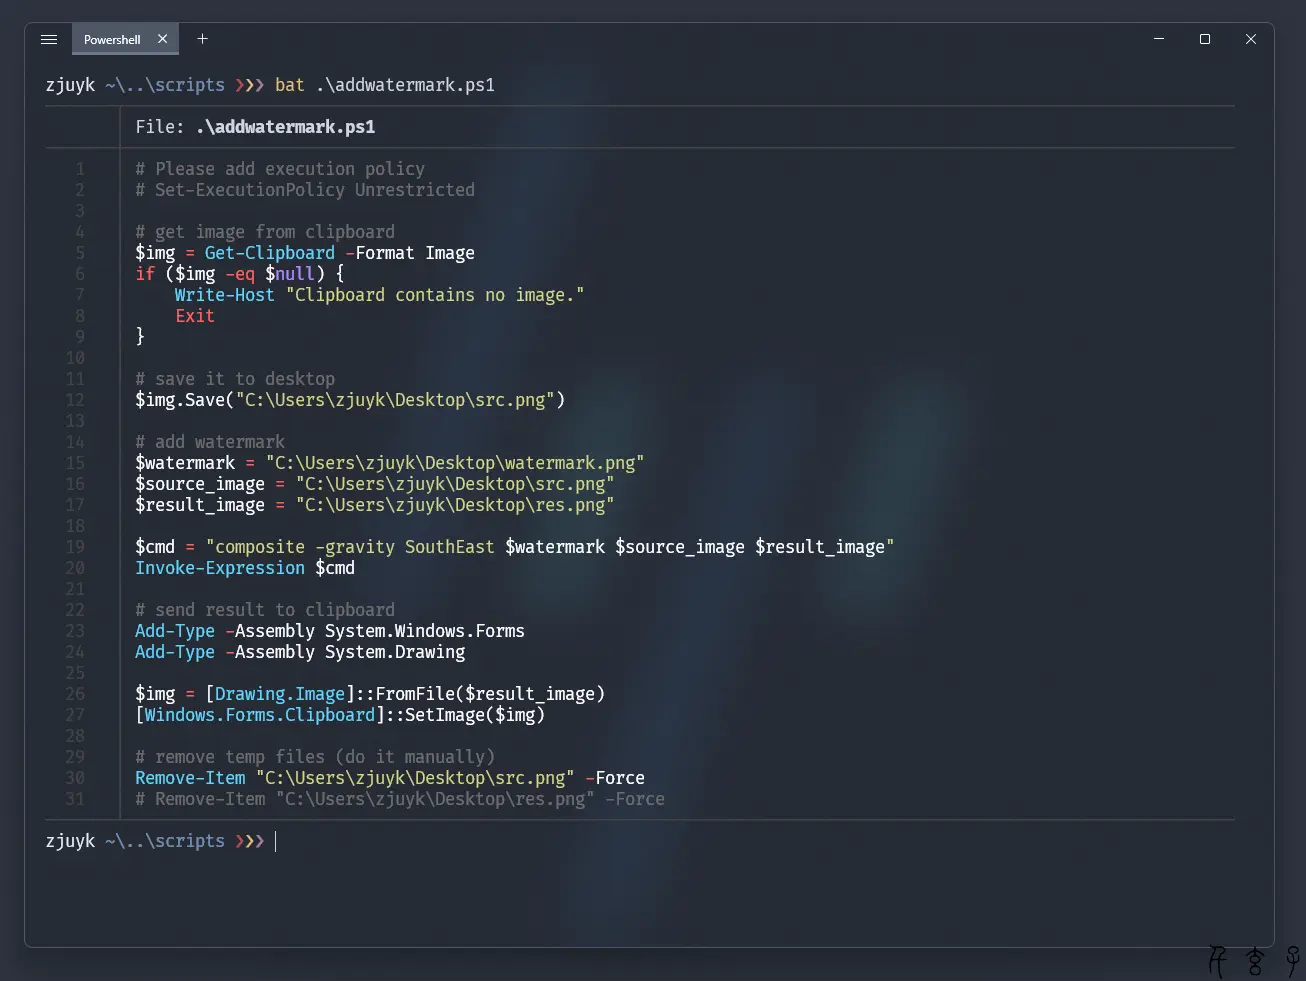1306x981 pixels.
Task: Click the Write-Host cmdlet on line 7
Action: coord(224,295)
